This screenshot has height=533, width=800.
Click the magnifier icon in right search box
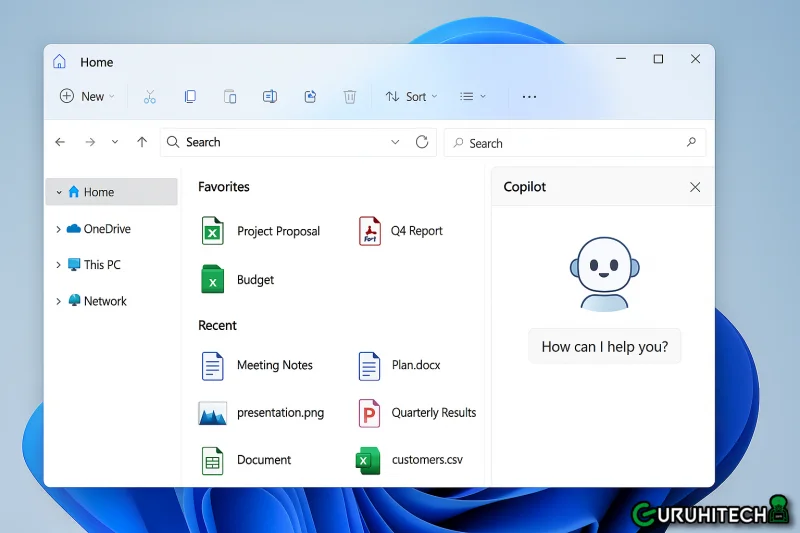coord(691,142)
